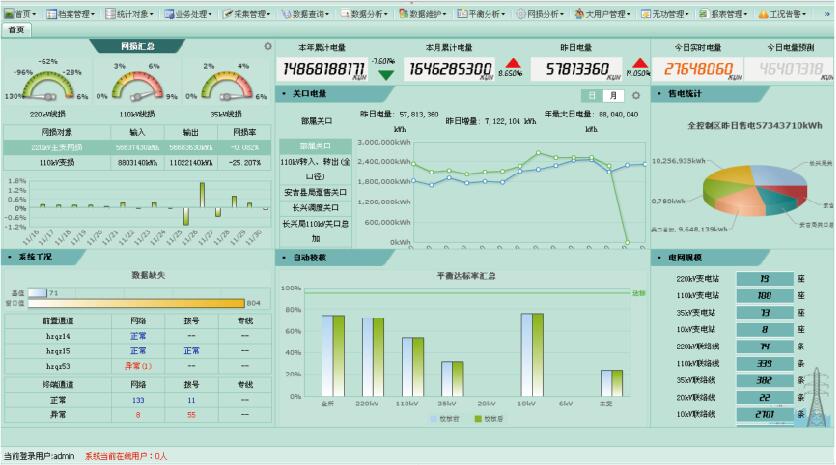Click the green down arrow beside 本年累计电量

click(x=385, y=74)
